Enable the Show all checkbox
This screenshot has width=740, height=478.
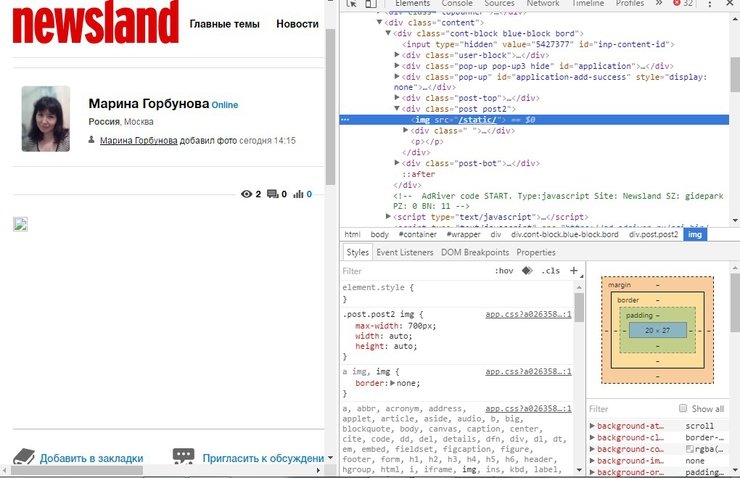684,408
